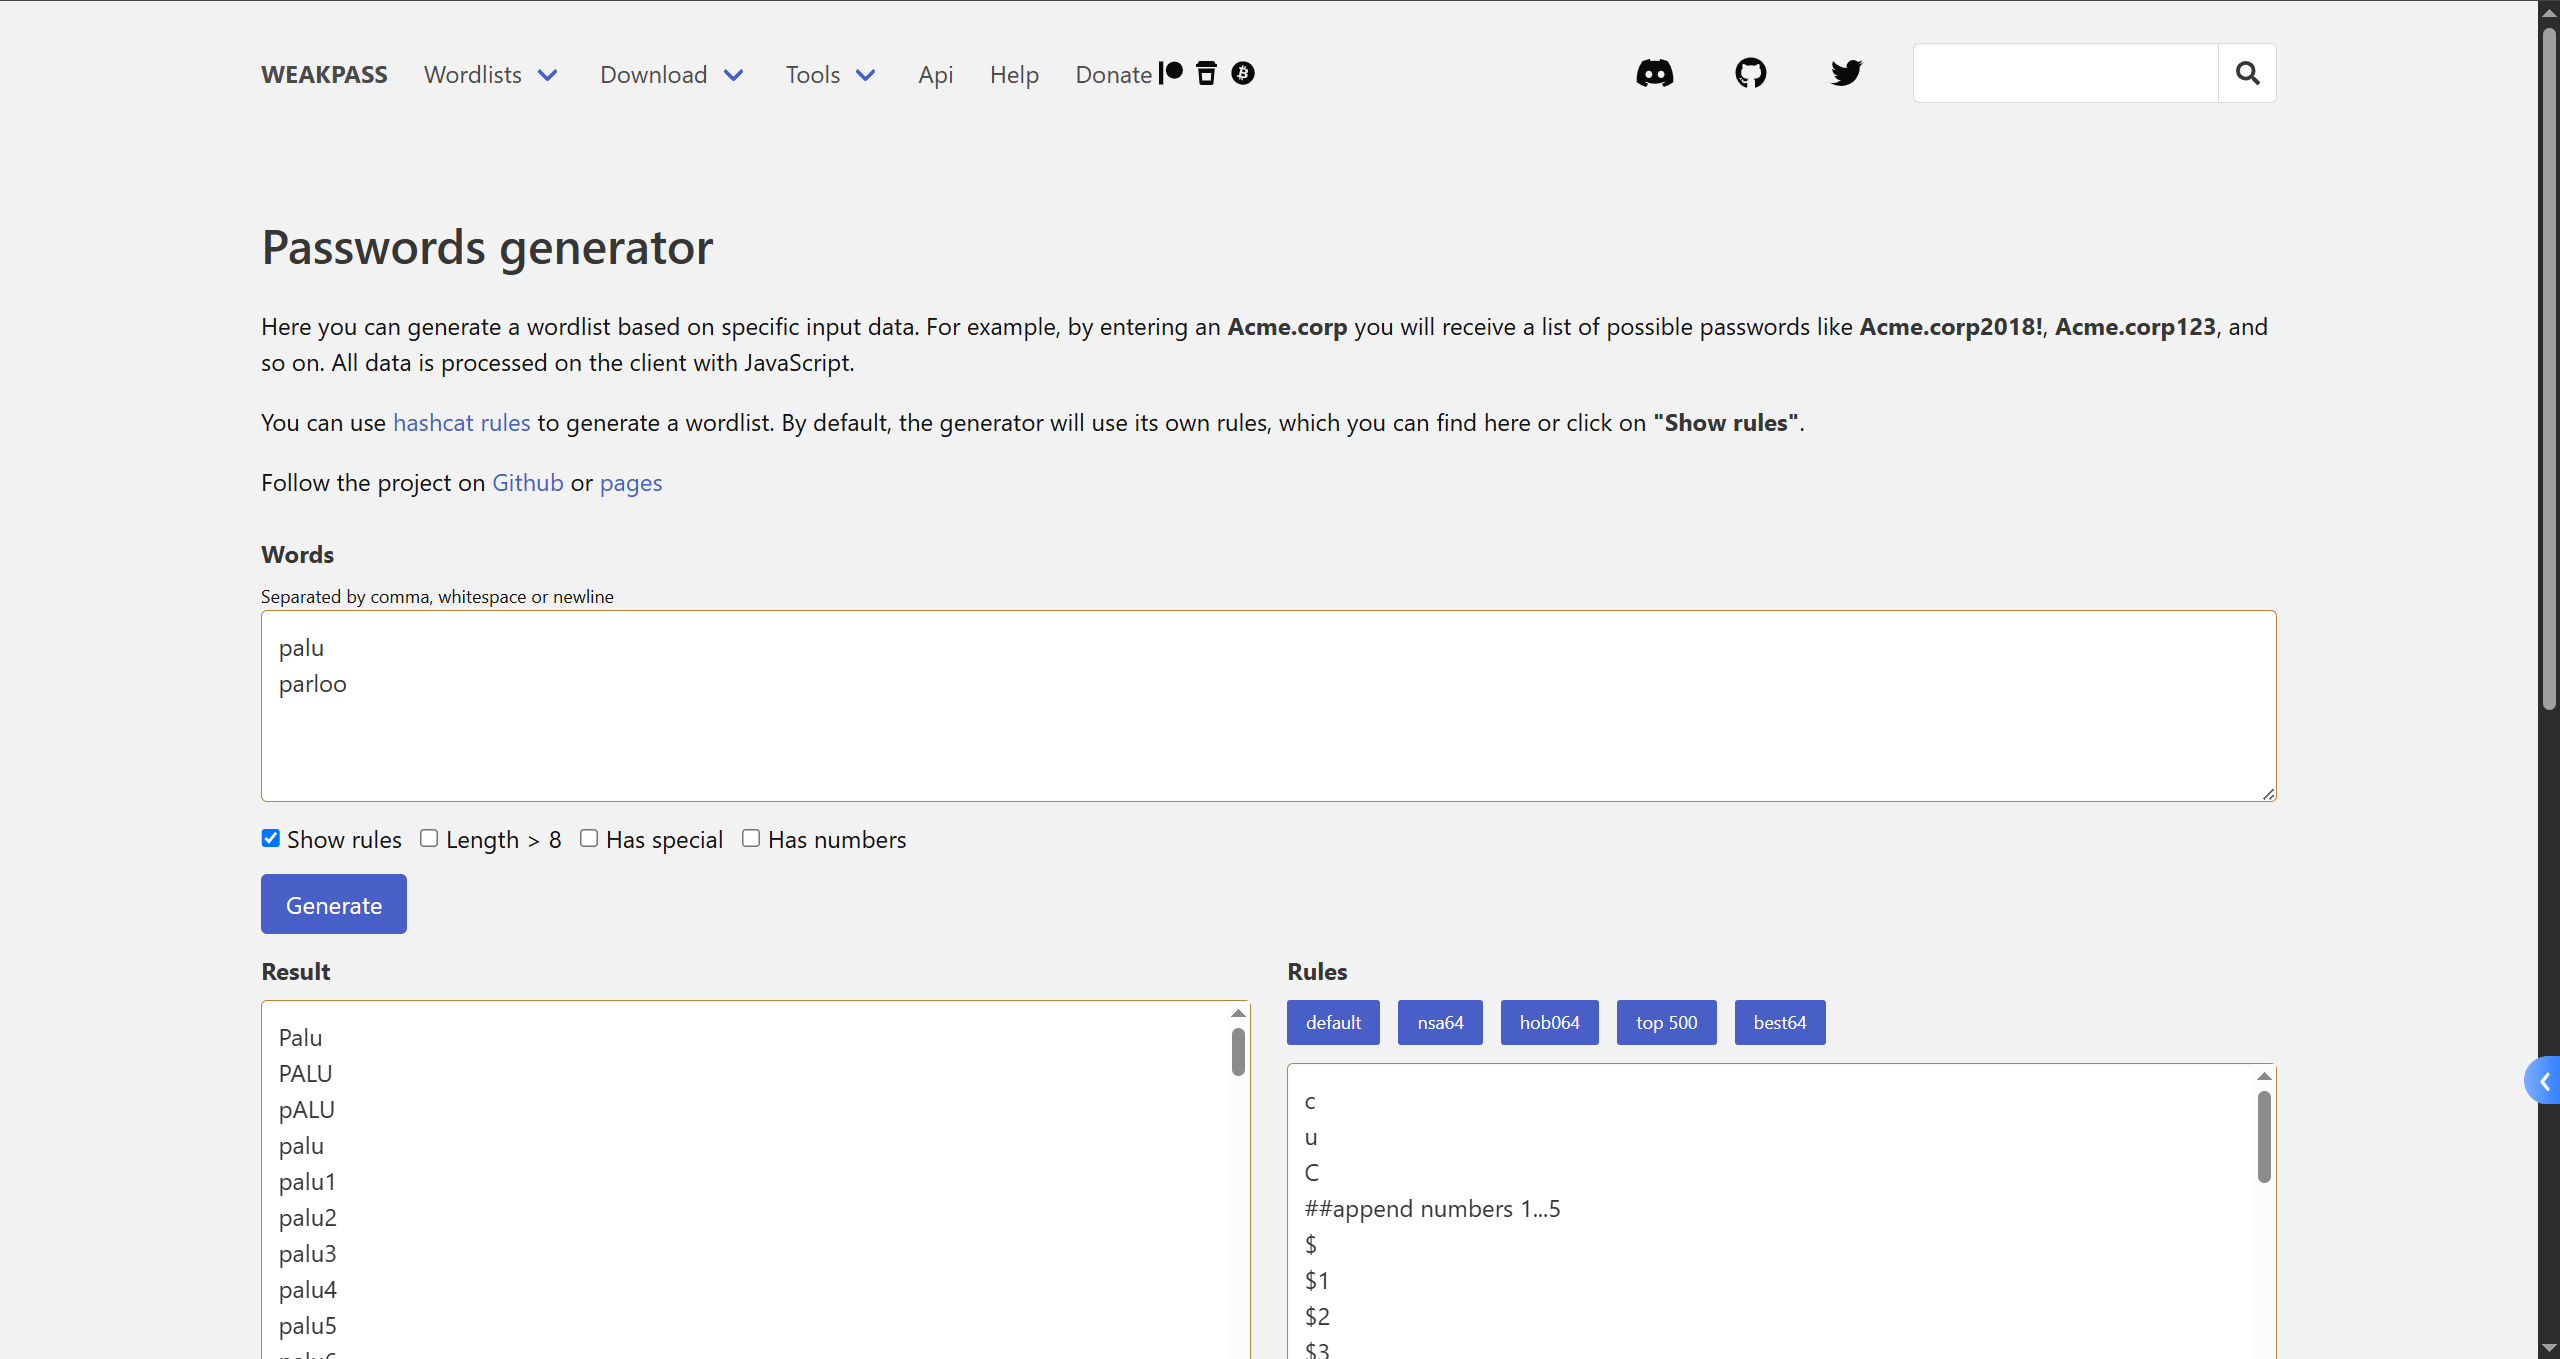
Task: Click the Generate button
Action: click(x=334, y=904)
